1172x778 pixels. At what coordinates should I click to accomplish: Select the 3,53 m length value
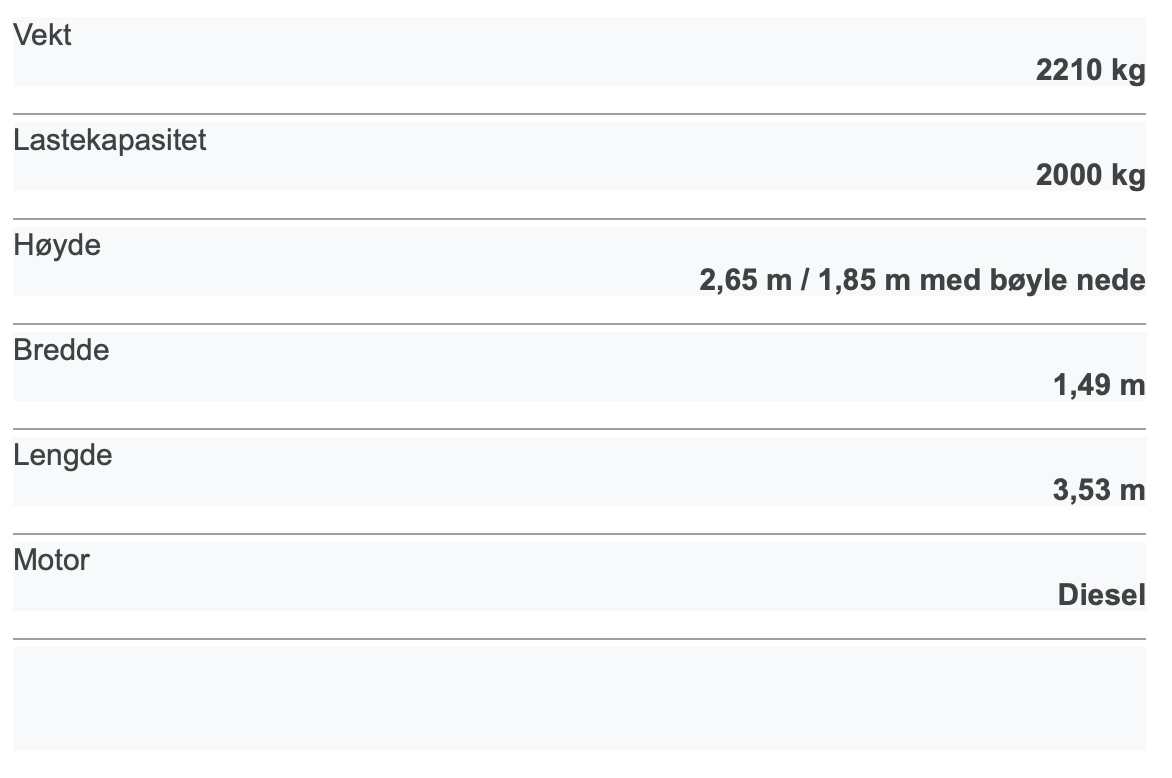tap(1098, 490)
